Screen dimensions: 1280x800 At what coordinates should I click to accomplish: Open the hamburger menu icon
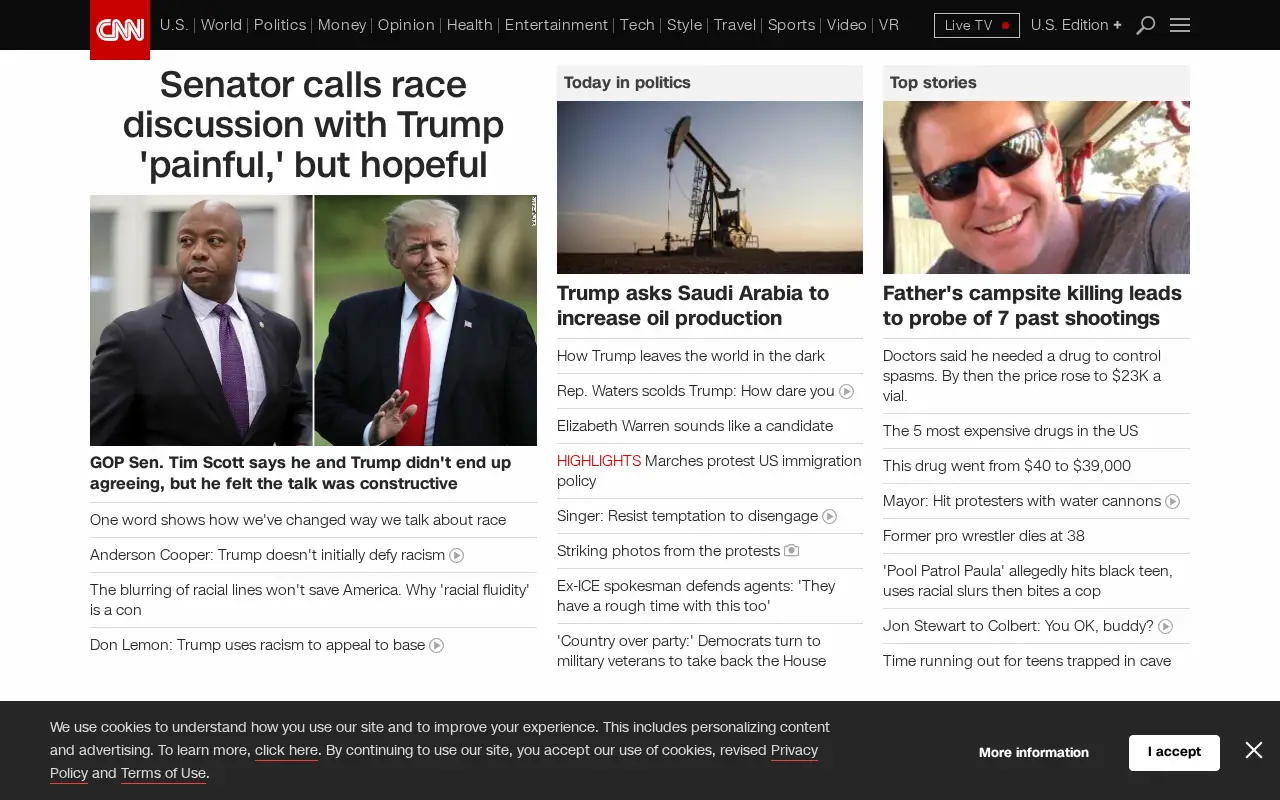[x=1180, y=25]
